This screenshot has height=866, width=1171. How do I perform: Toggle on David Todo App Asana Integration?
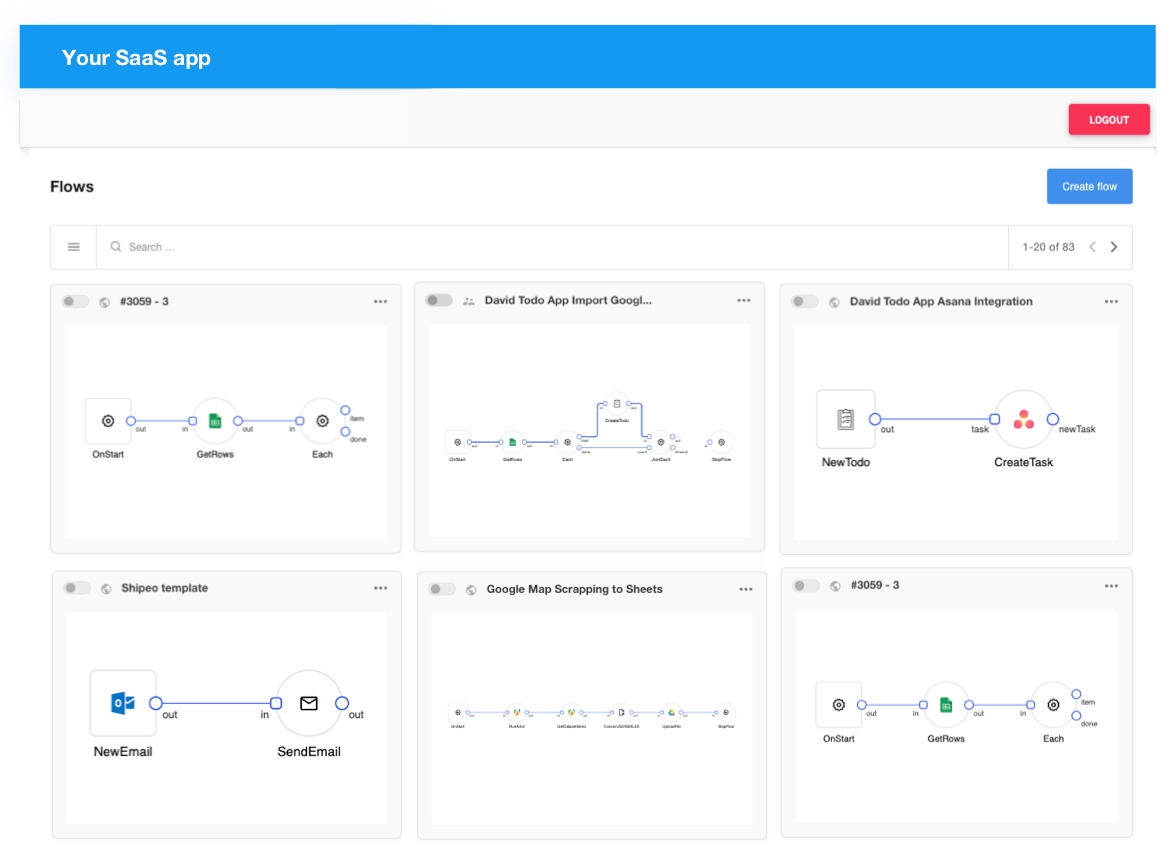point(805,301)
